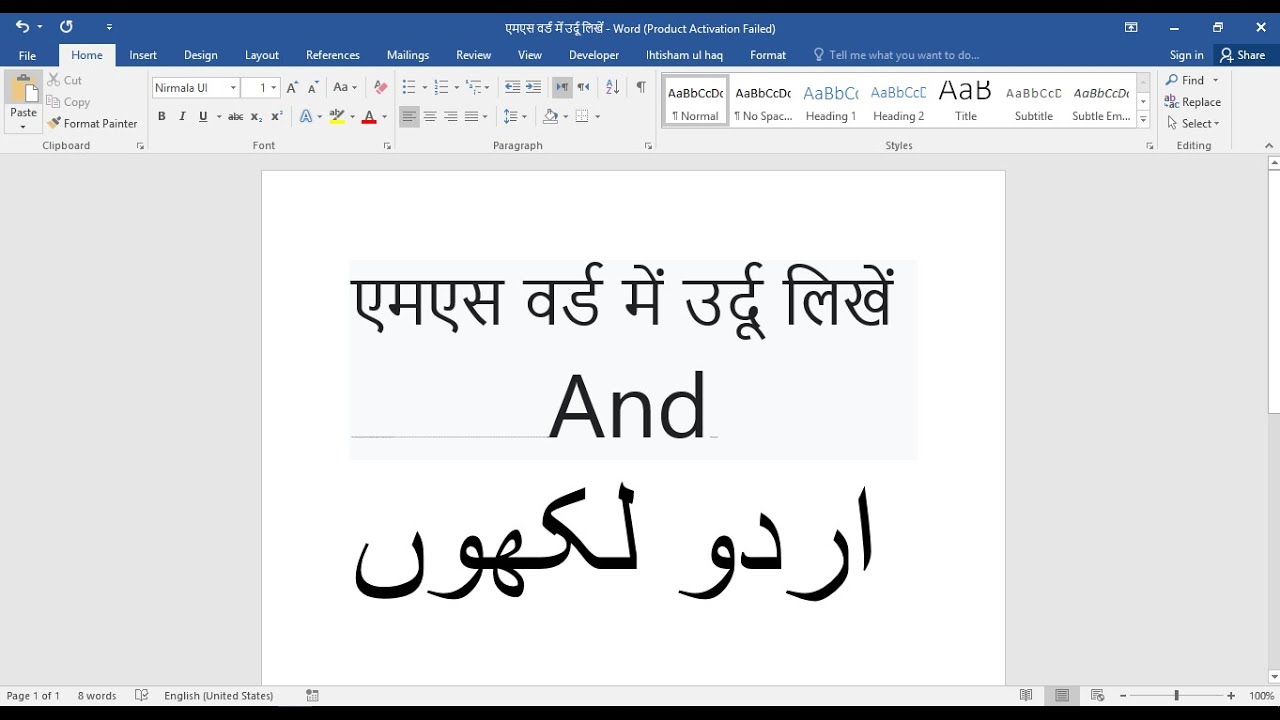This screenshot has width=1280, height=720.
Task: Apply Text Effects and Typography
Action: (x=306, y=117)
